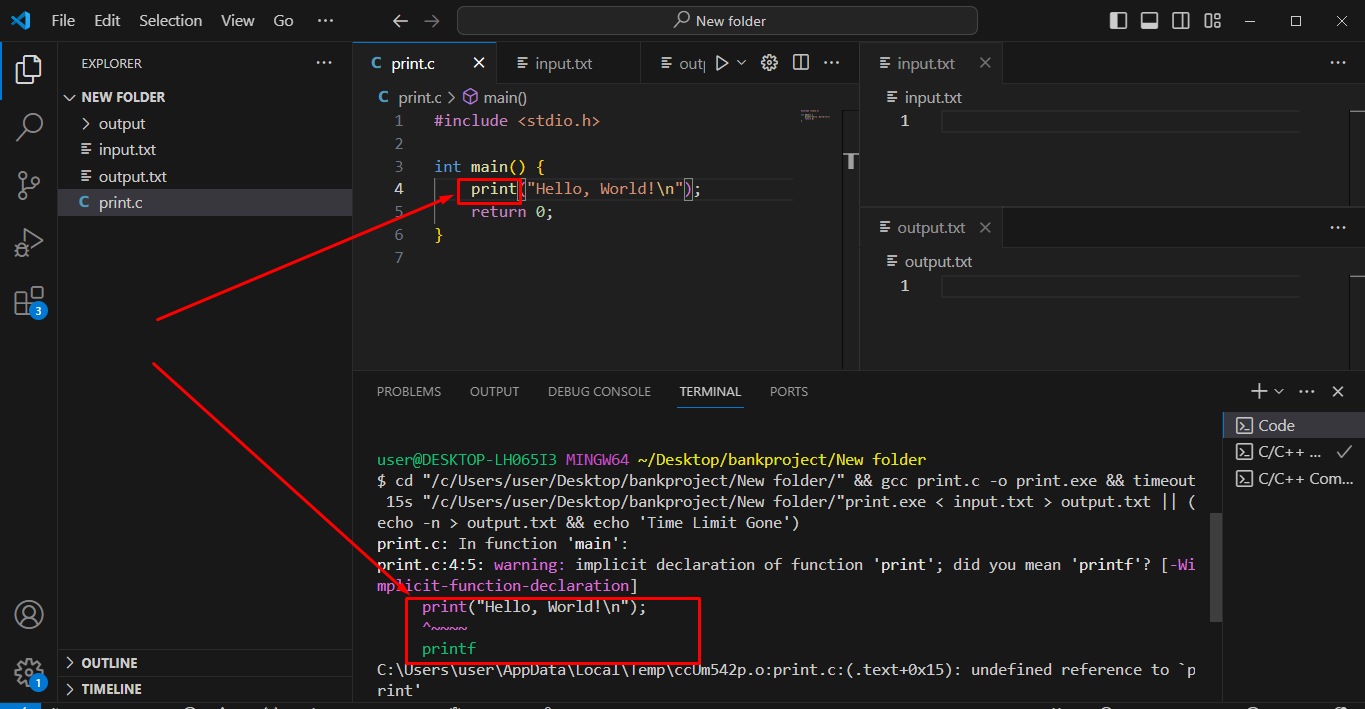Image resolution: width=1365 pixels, height=709 pixels.
Task: Open the Selection menu
Action: click(x=170, y=21)
